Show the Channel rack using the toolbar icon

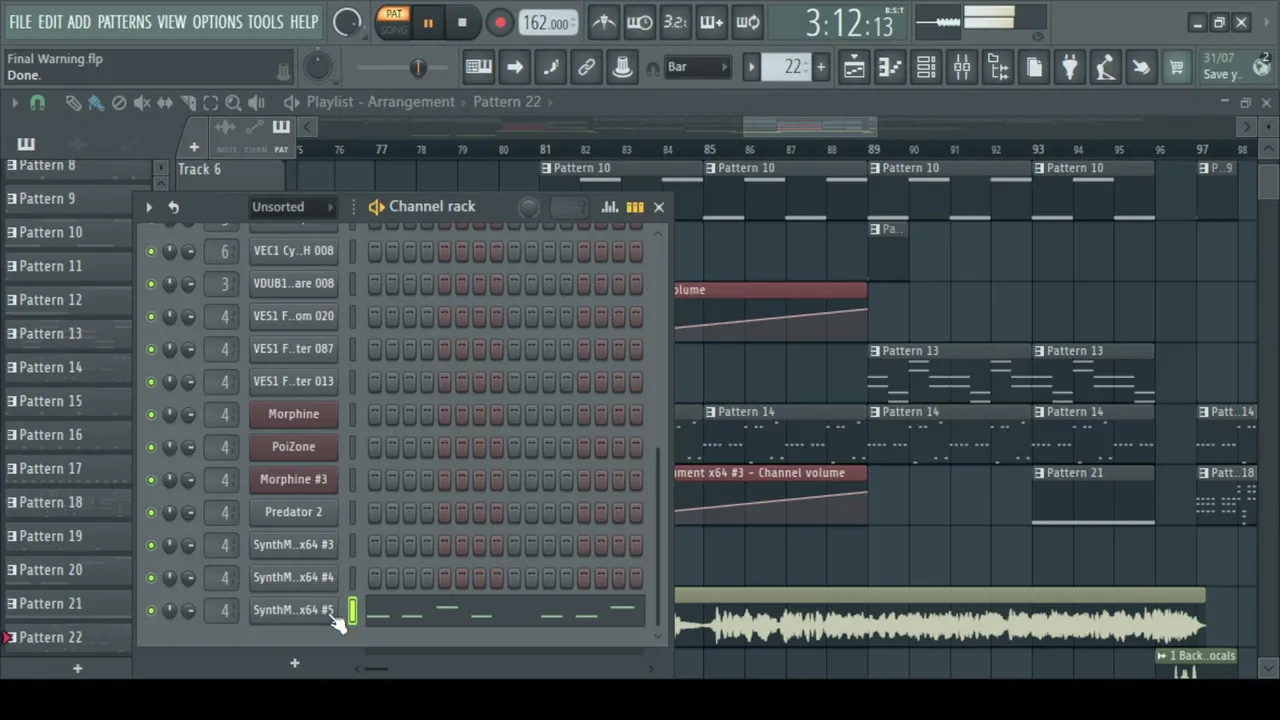(x=926, y=68)
